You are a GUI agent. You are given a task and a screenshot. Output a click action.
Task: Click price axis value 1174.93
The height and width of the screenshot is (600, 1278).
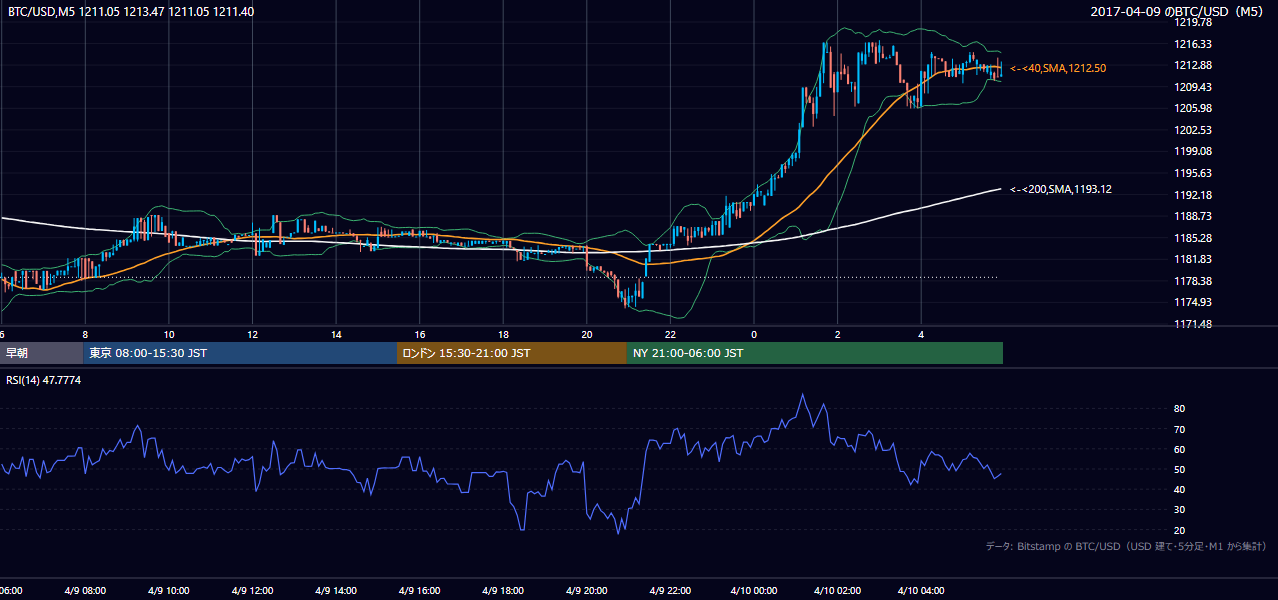pos(1193,302)
